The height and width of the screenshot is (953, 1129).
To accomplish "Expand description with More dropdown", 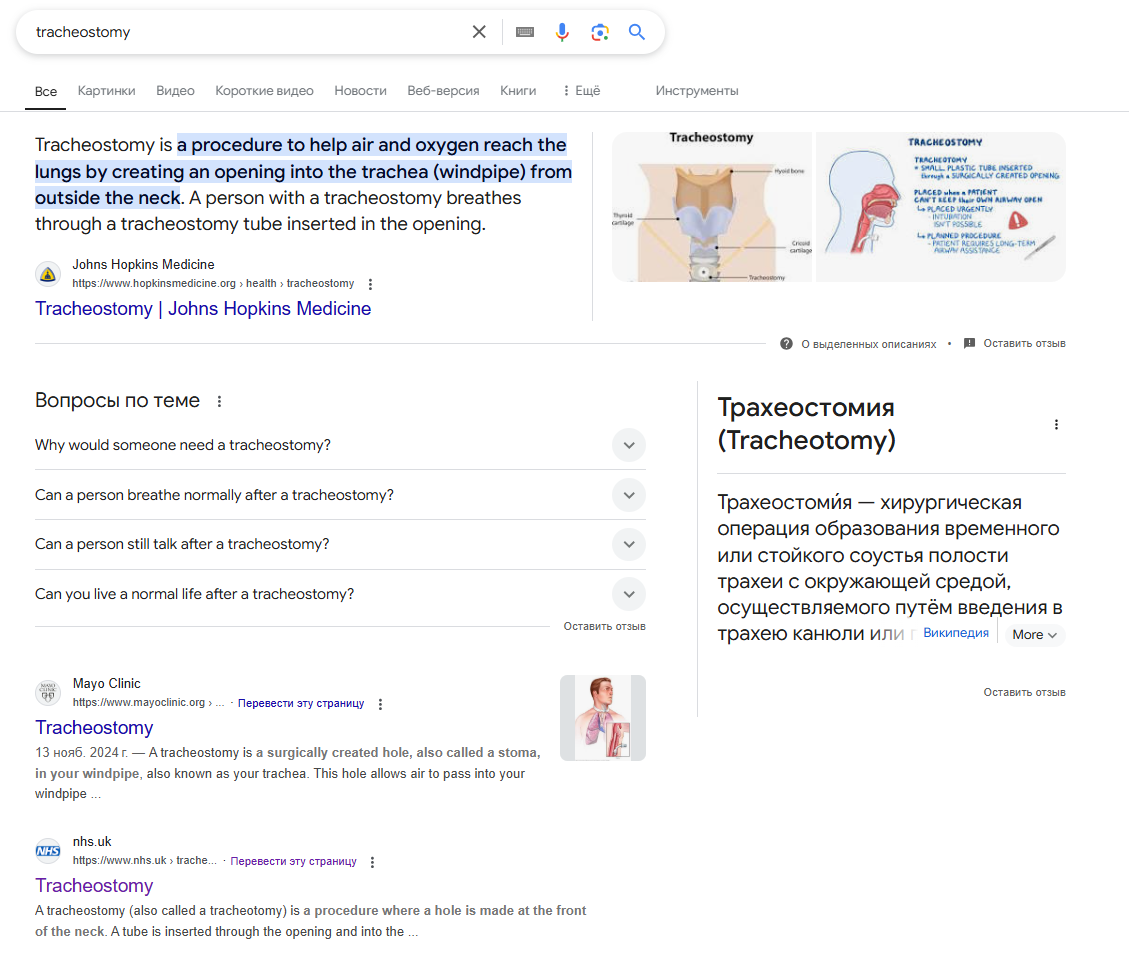I will 1034,635.
